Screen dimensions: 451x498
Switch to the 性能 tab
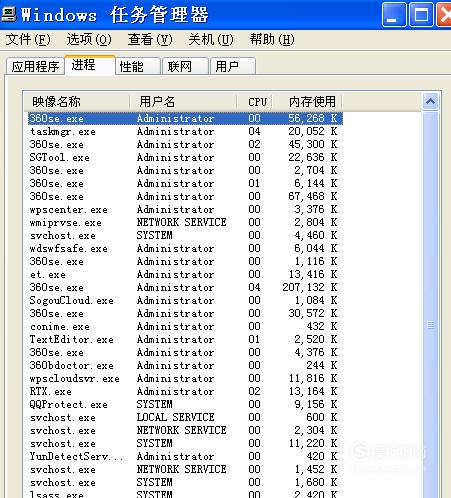pyautogui.click(x=138, y=66)
